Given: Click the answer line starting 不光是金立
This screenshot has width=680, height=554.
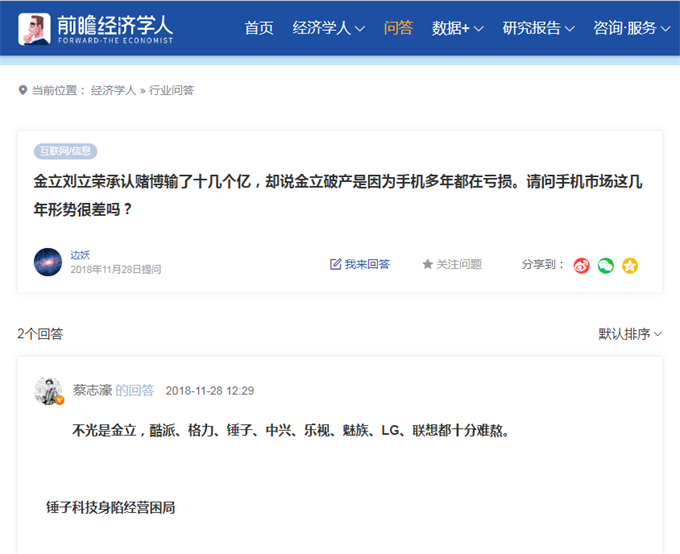Looking at the screenshot, I should click(291, 430).
